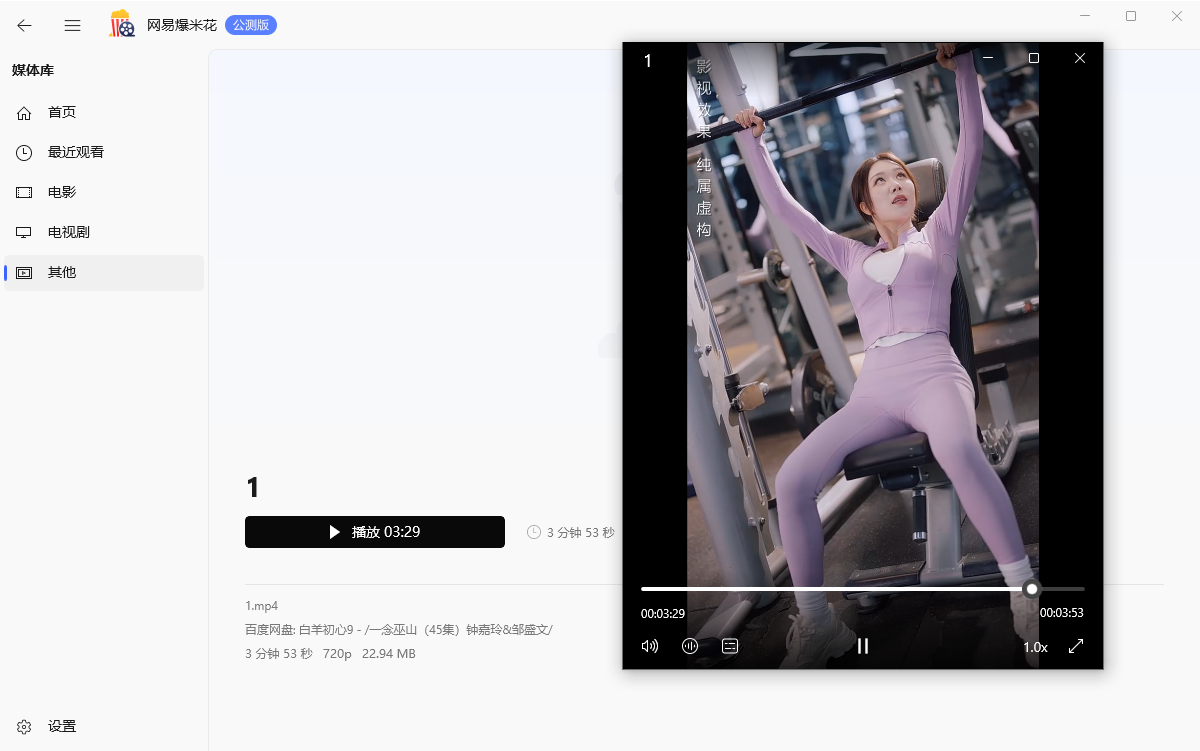Click the video progress slider handle
The width and height of the screenshot is (1200, 751).
pos(1032,589)
